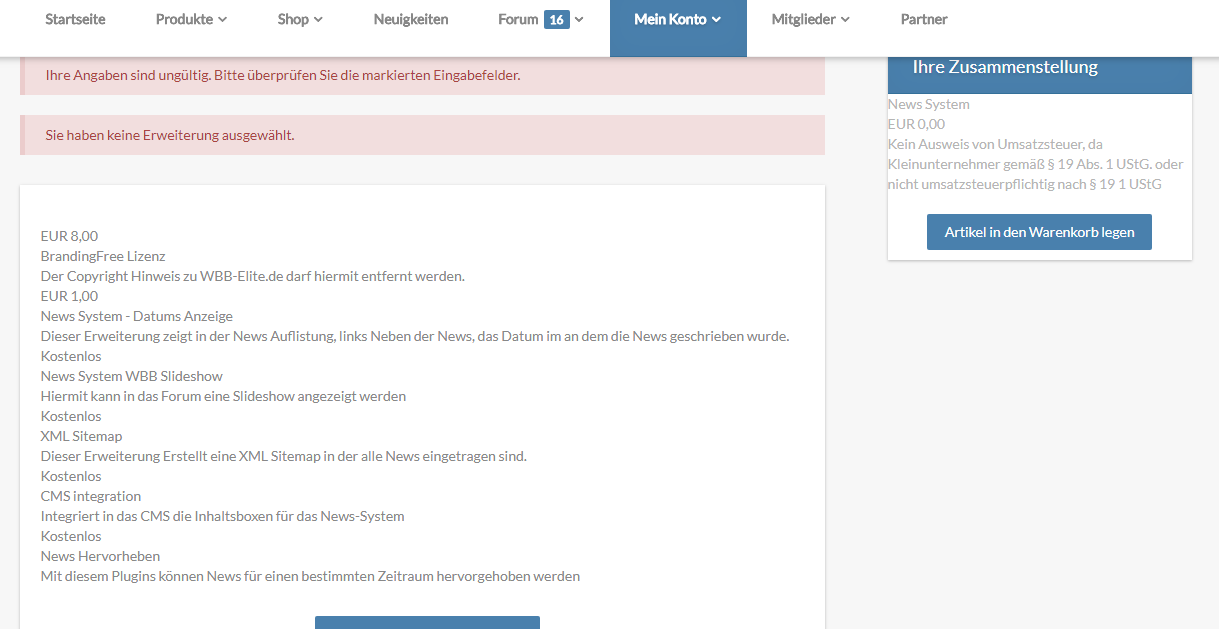Select the News Hervorheben extension
1219x629 pixels.
click(x=100, y=556)
